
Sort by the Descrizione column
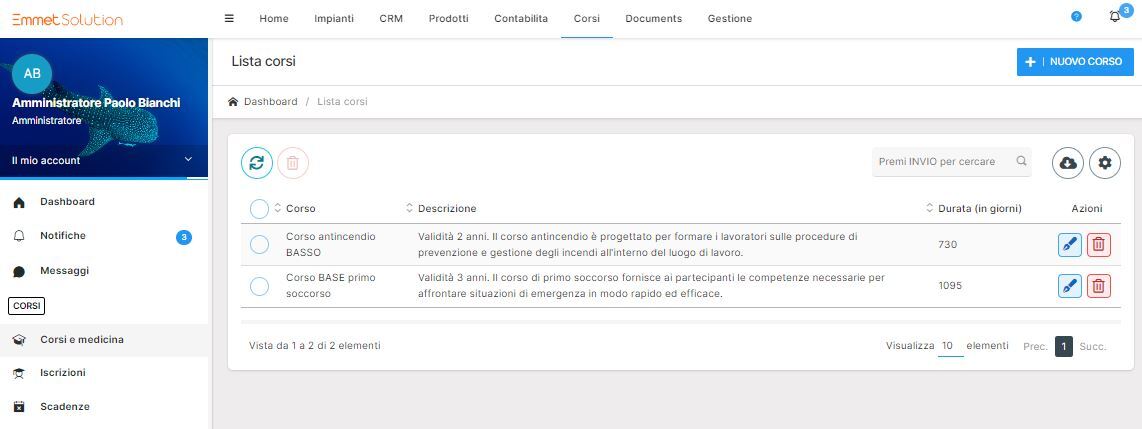click(x=446, y=208)
